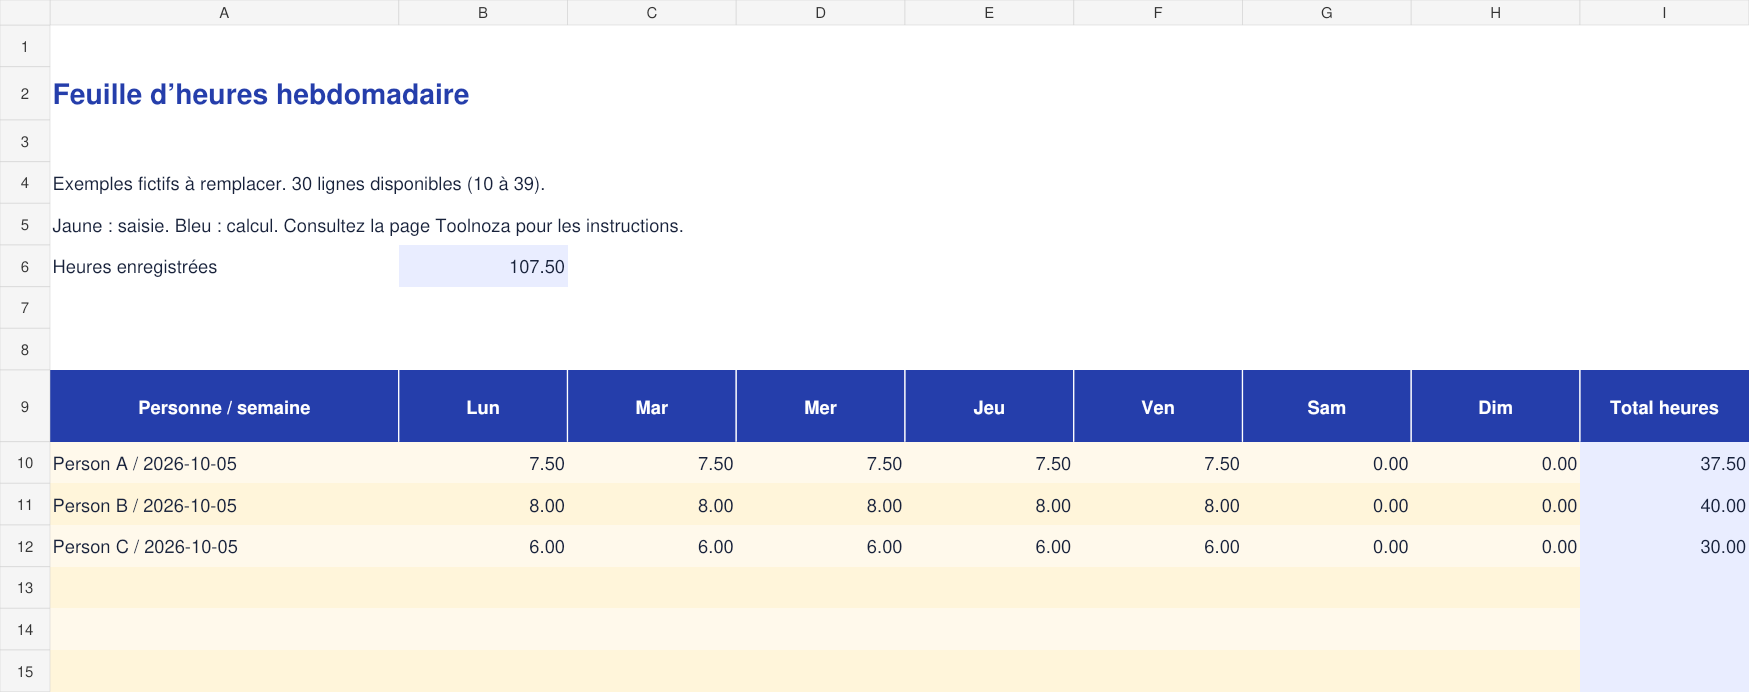
Task: Select the Mar table header cell
Action: coord(652,407)
